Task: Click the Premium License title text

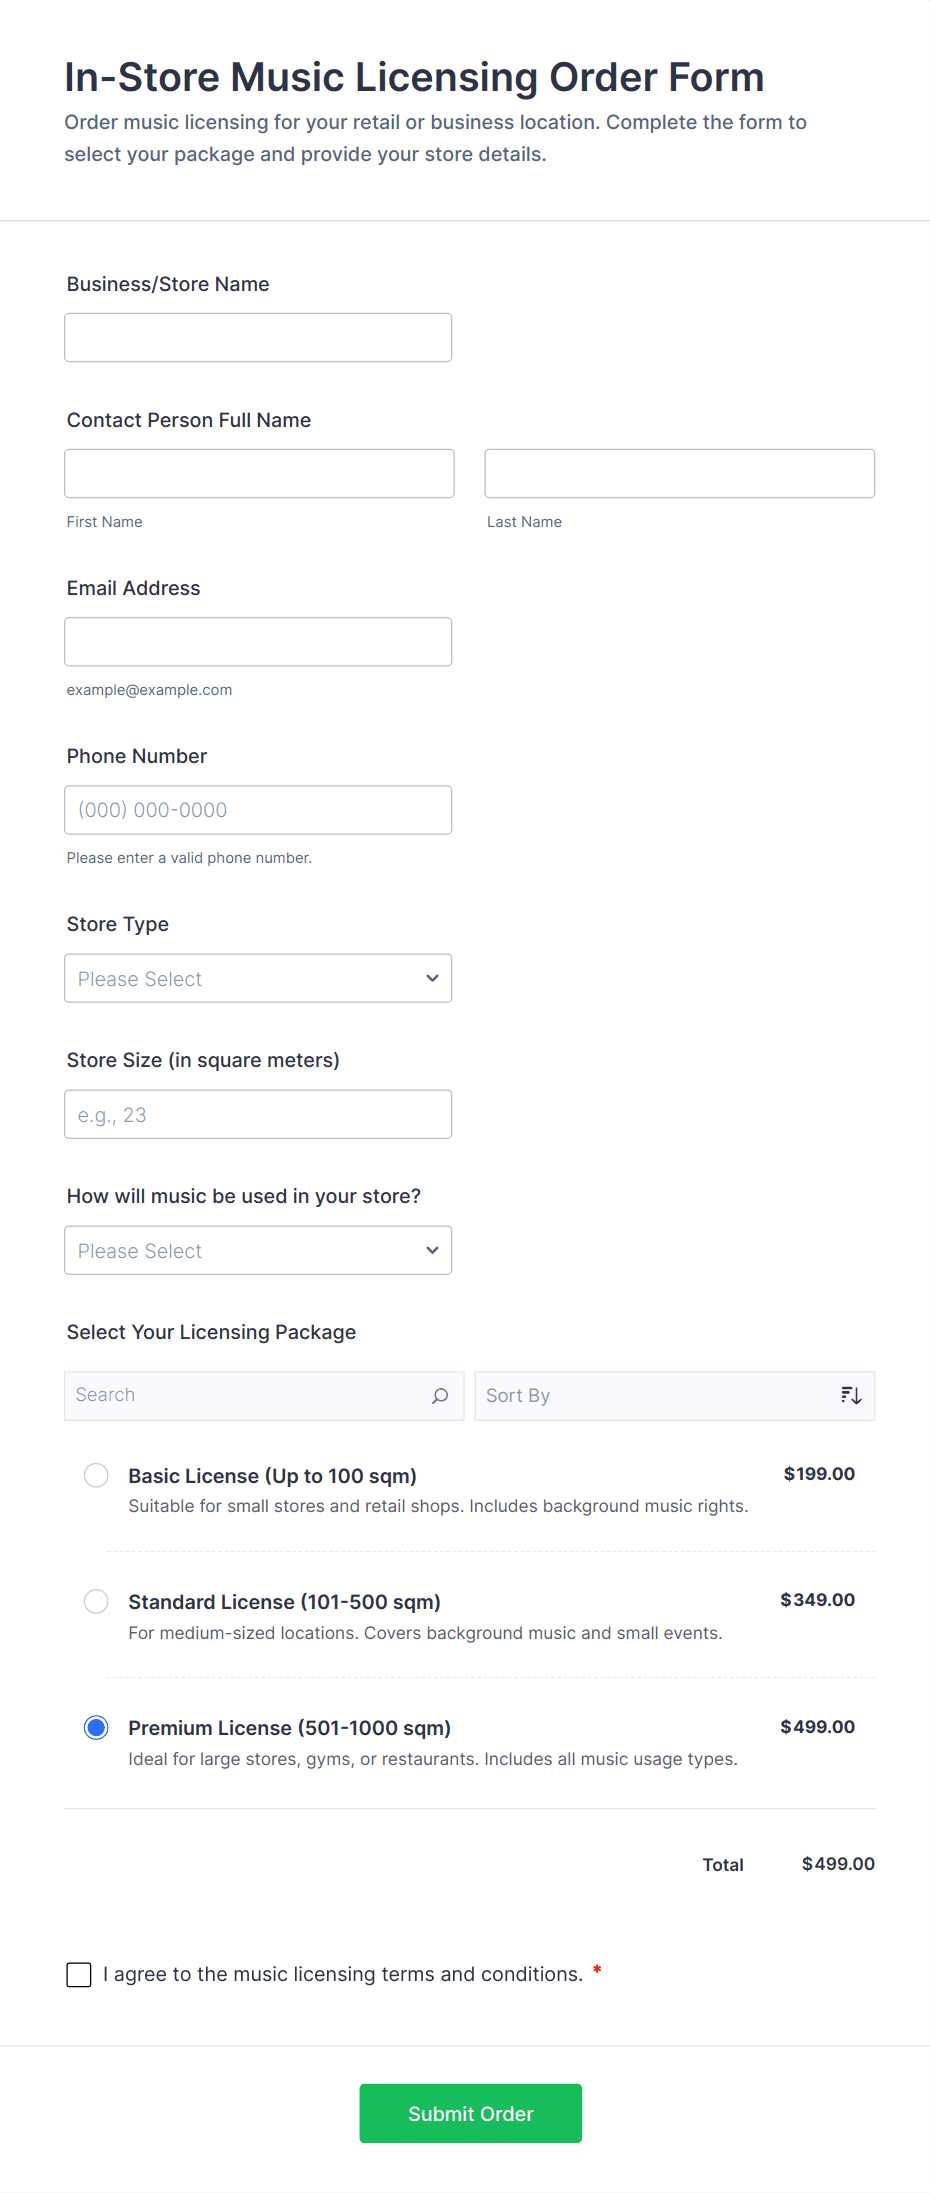Action: pyautogui.click(x=289, y=1728)
